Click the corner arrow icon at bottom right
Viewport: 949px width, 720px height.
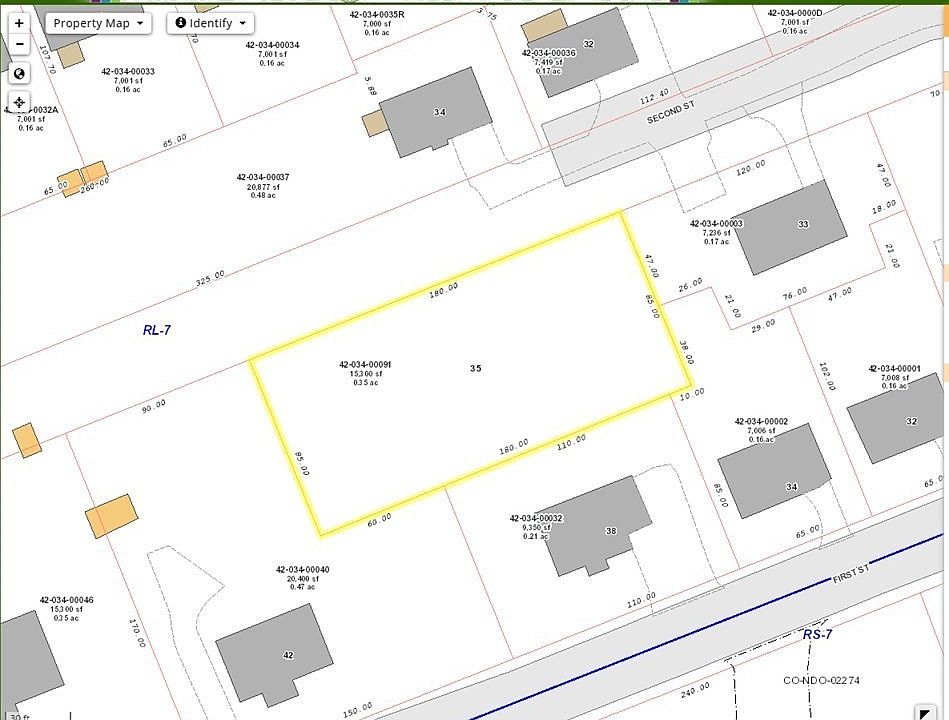[x=925, y=713]
